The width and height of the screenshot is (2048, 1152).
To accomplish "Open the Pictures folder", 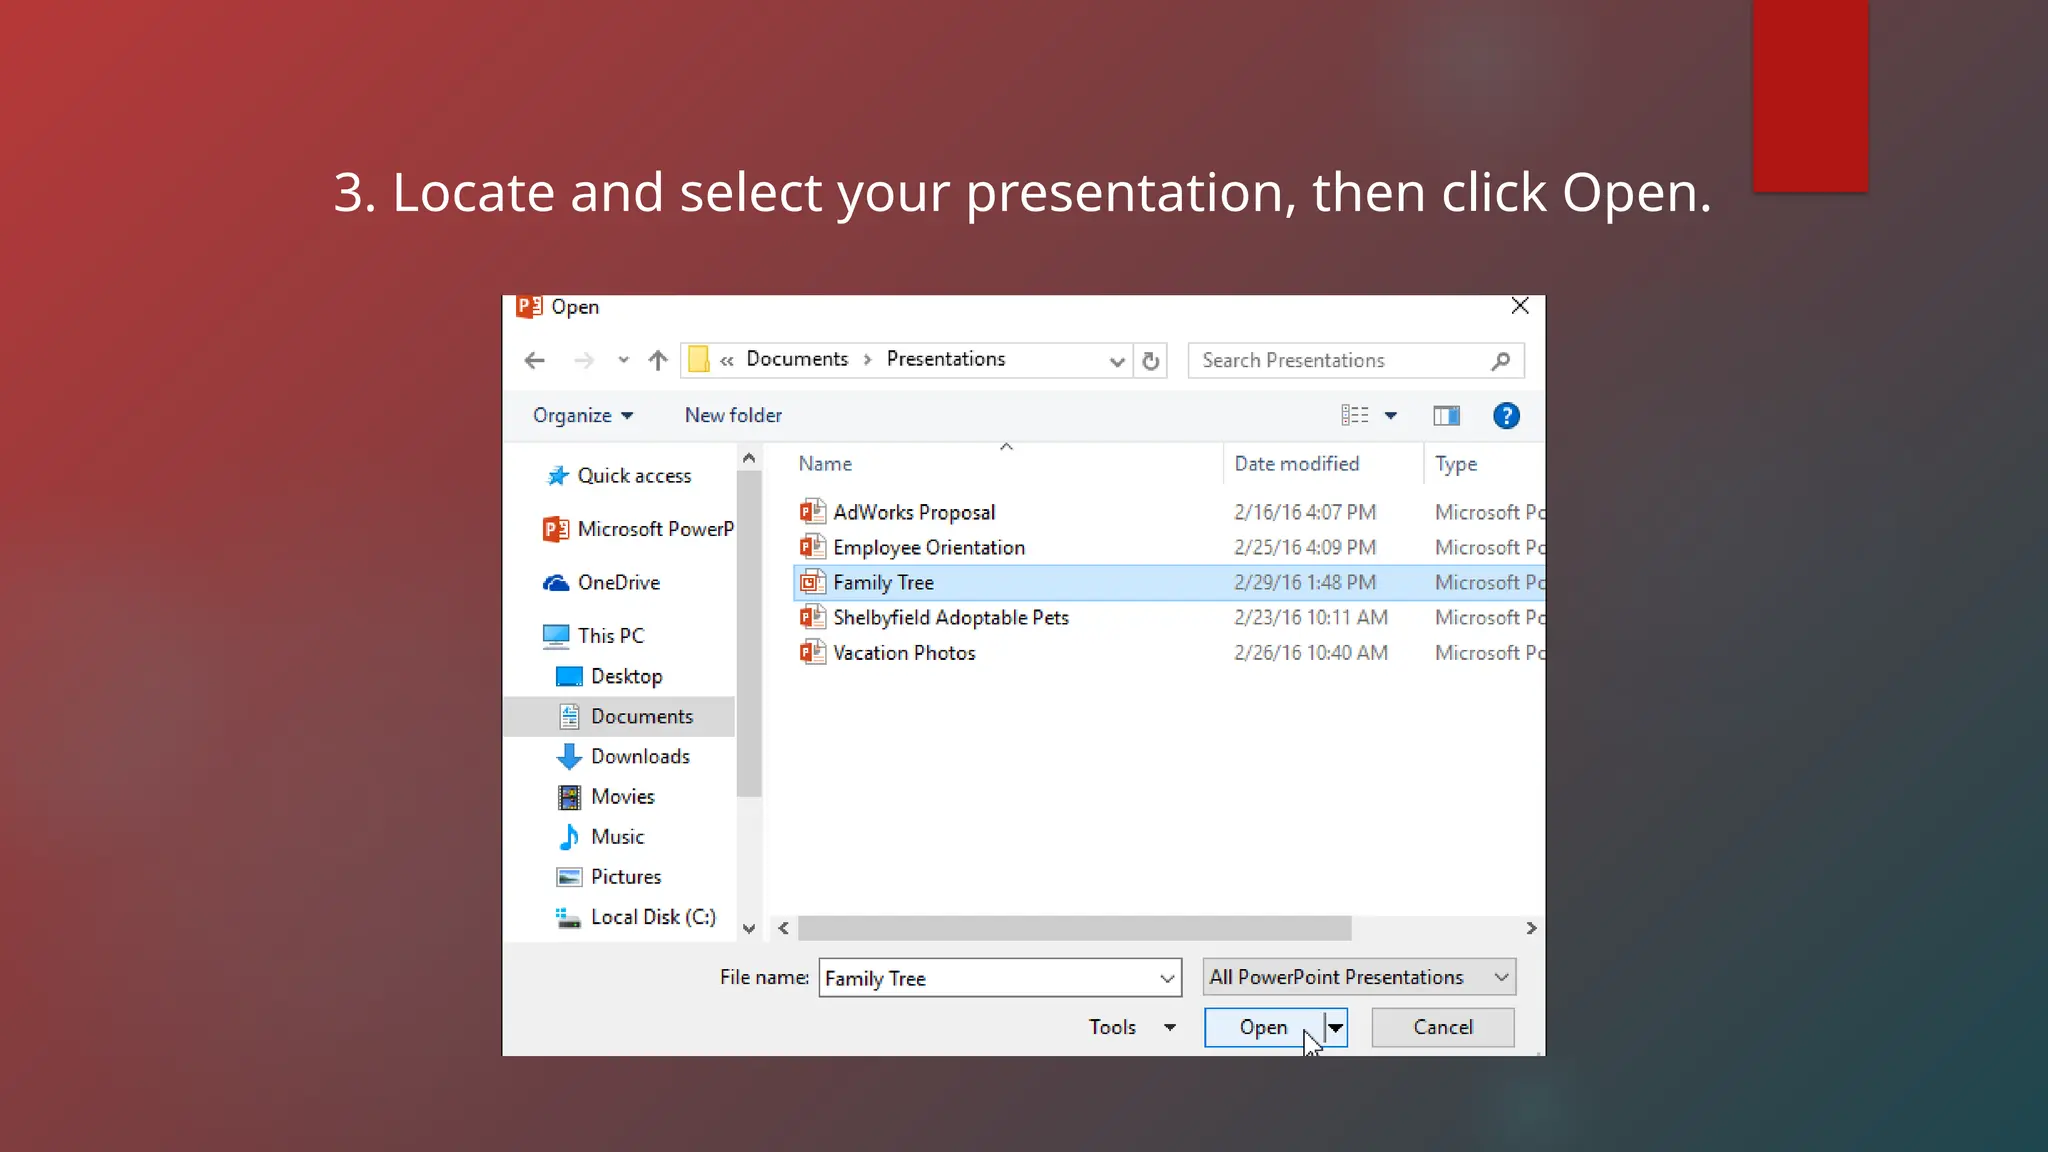I will tap(608, 877).
